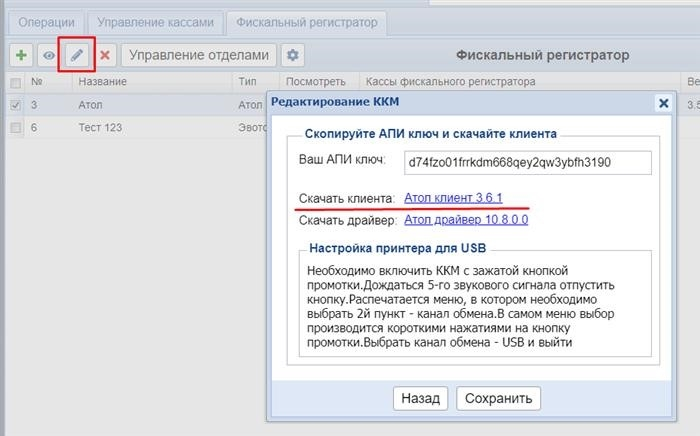Close the Редактирование ККМ dialog

coord(662,103)
